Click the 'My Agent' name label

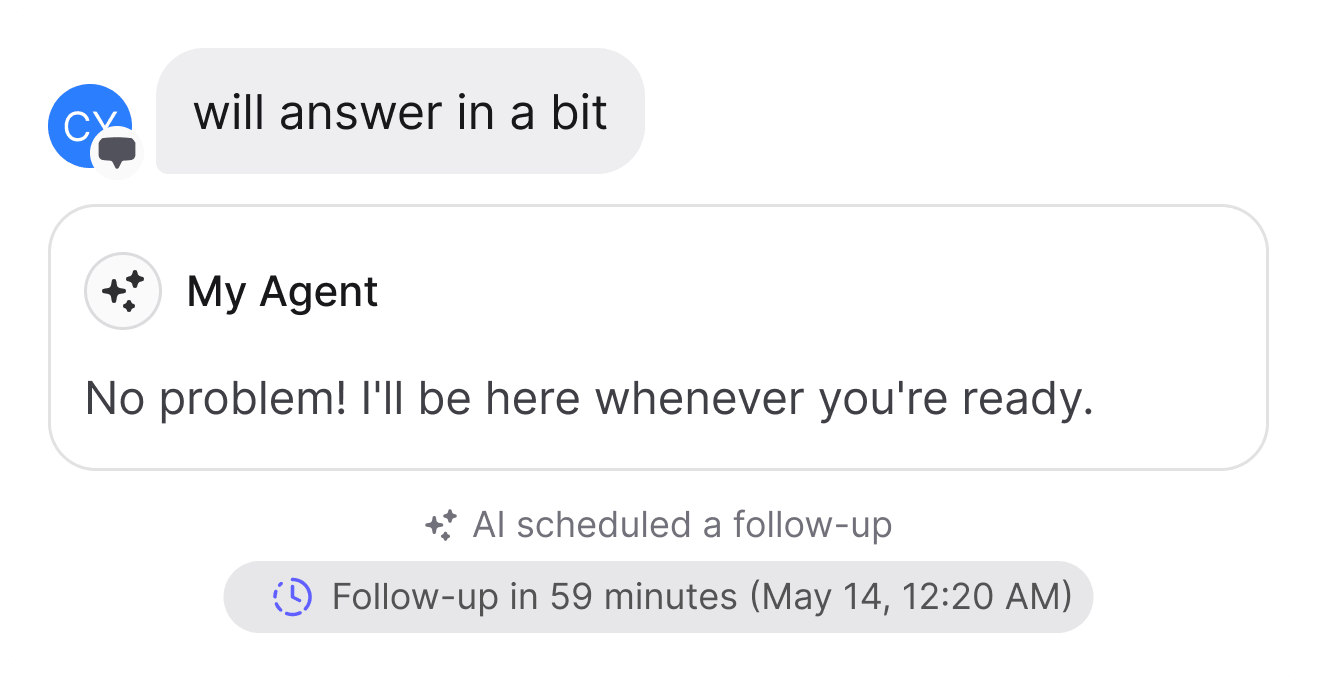283,291
